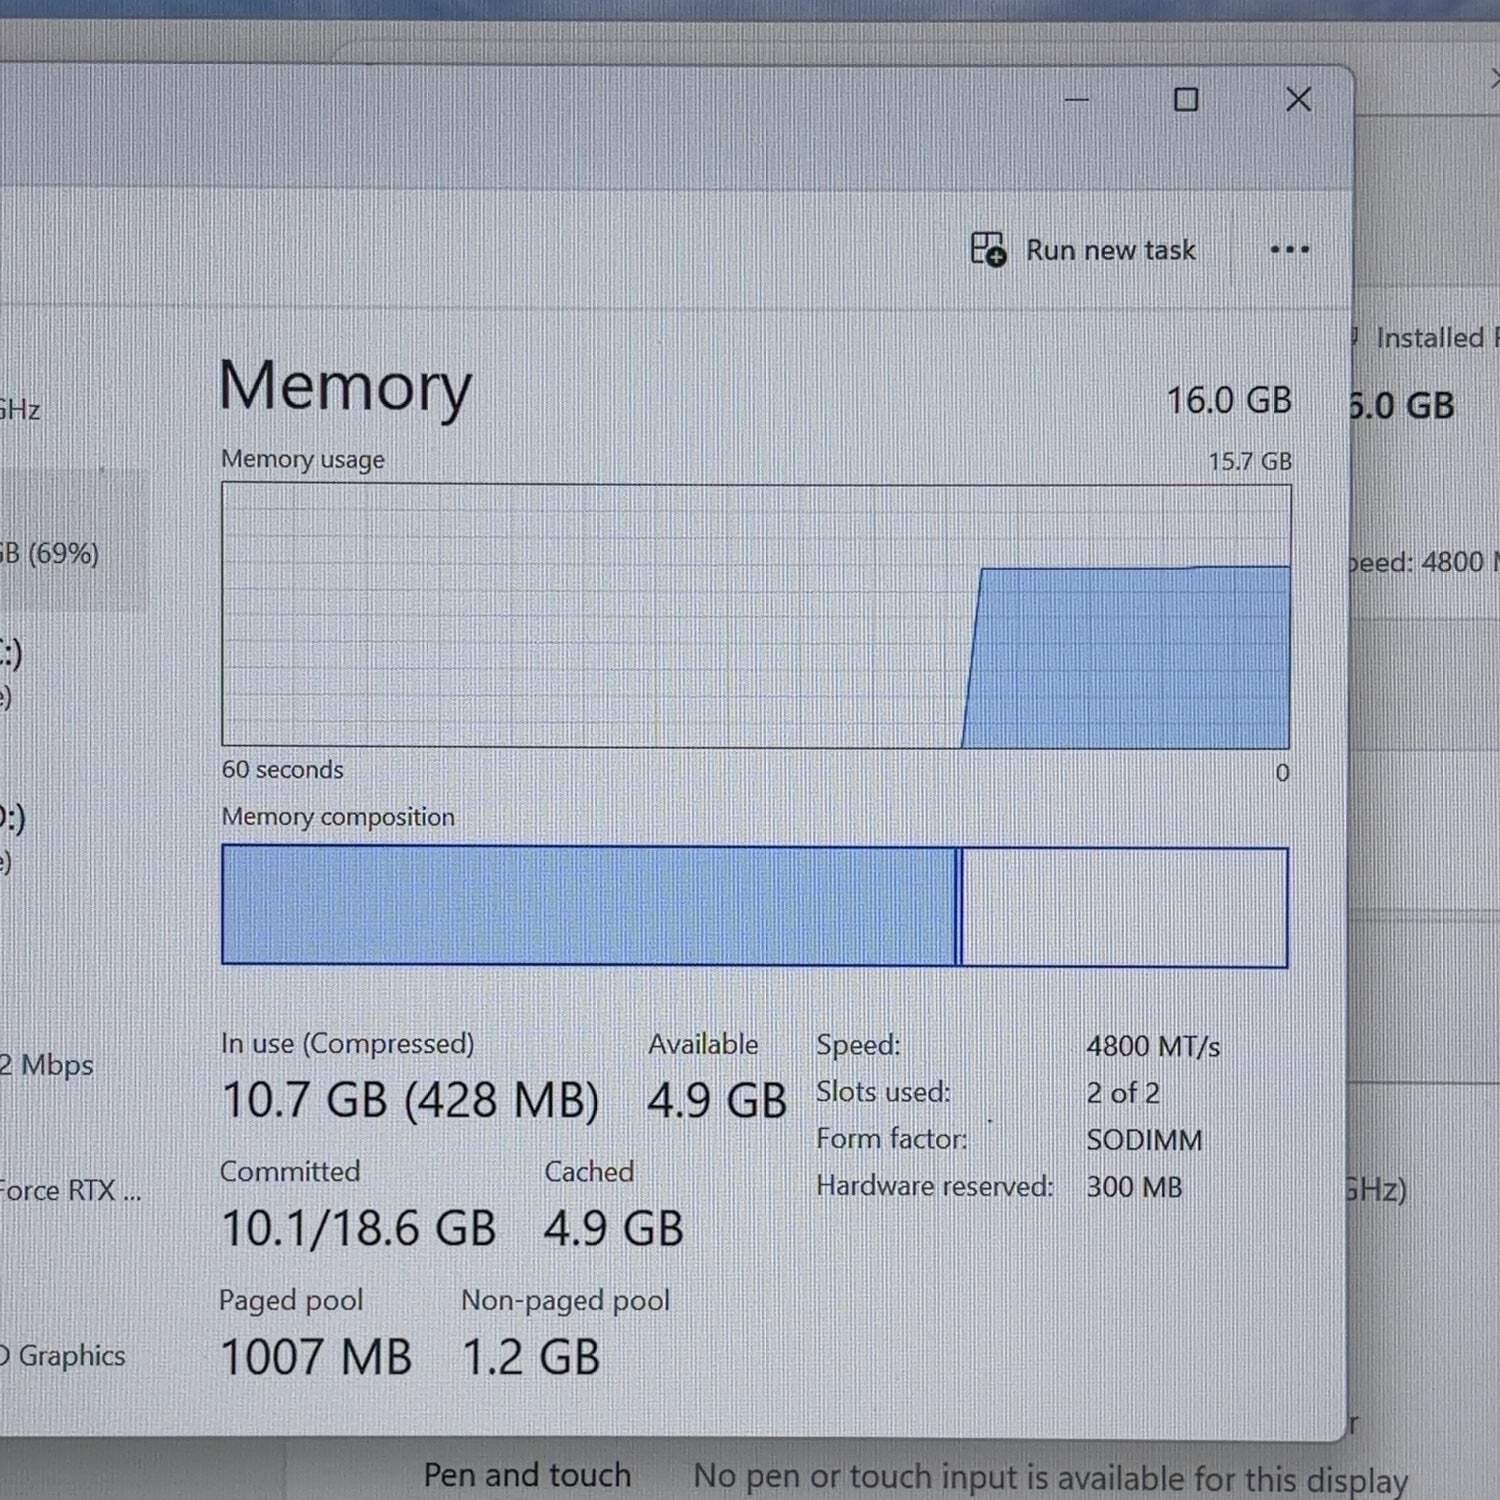Click the Memory usage graph
The height and width of the screenshot is (1500, 1500).
tap(755, 616)
